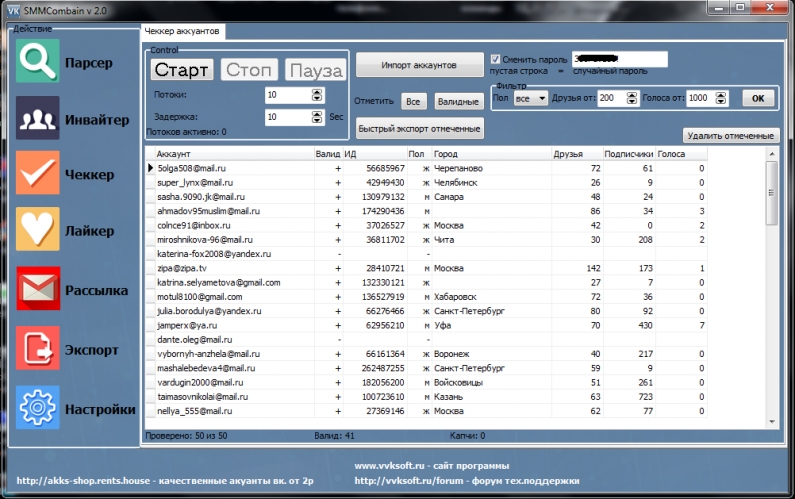The height and width of the screenshot is (499, 795).
Task: Open the Парсер magnifier icon
Action: click(38, 61)
